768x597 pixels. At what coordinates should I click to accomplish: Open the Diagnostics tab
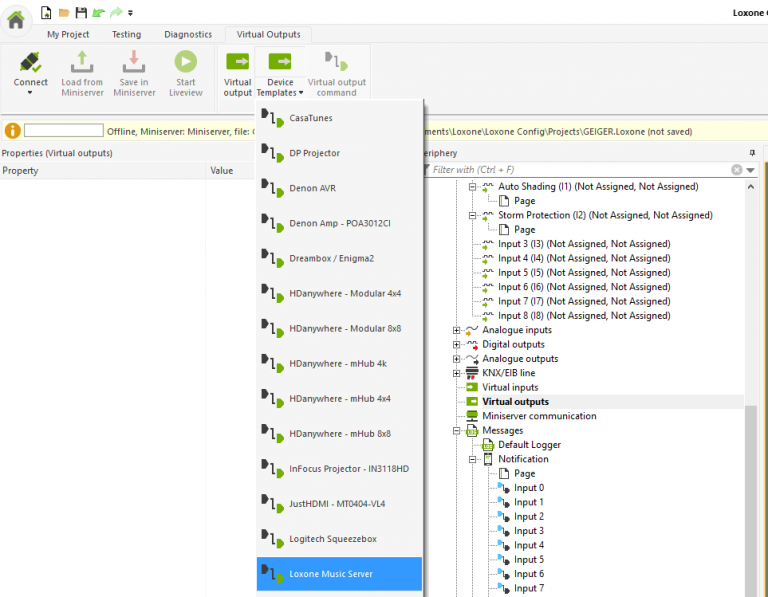coord(188,34)
